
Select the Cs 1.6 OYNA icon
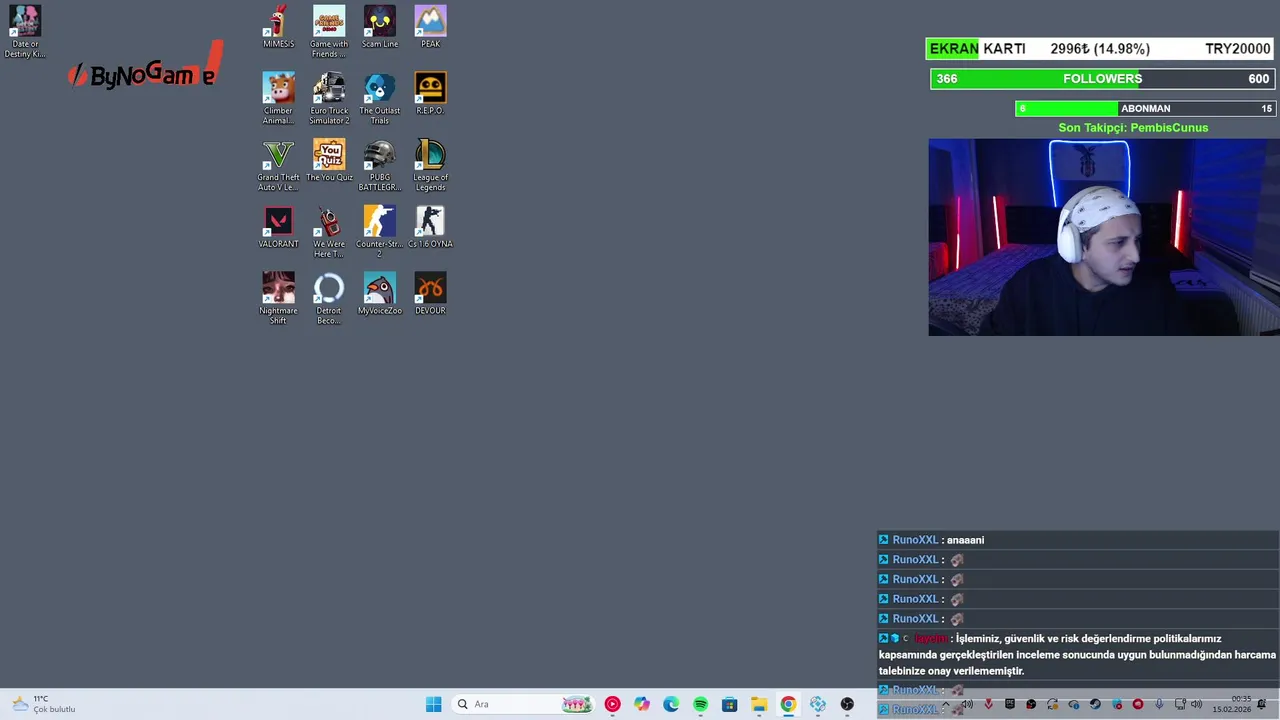pos(430,227)
